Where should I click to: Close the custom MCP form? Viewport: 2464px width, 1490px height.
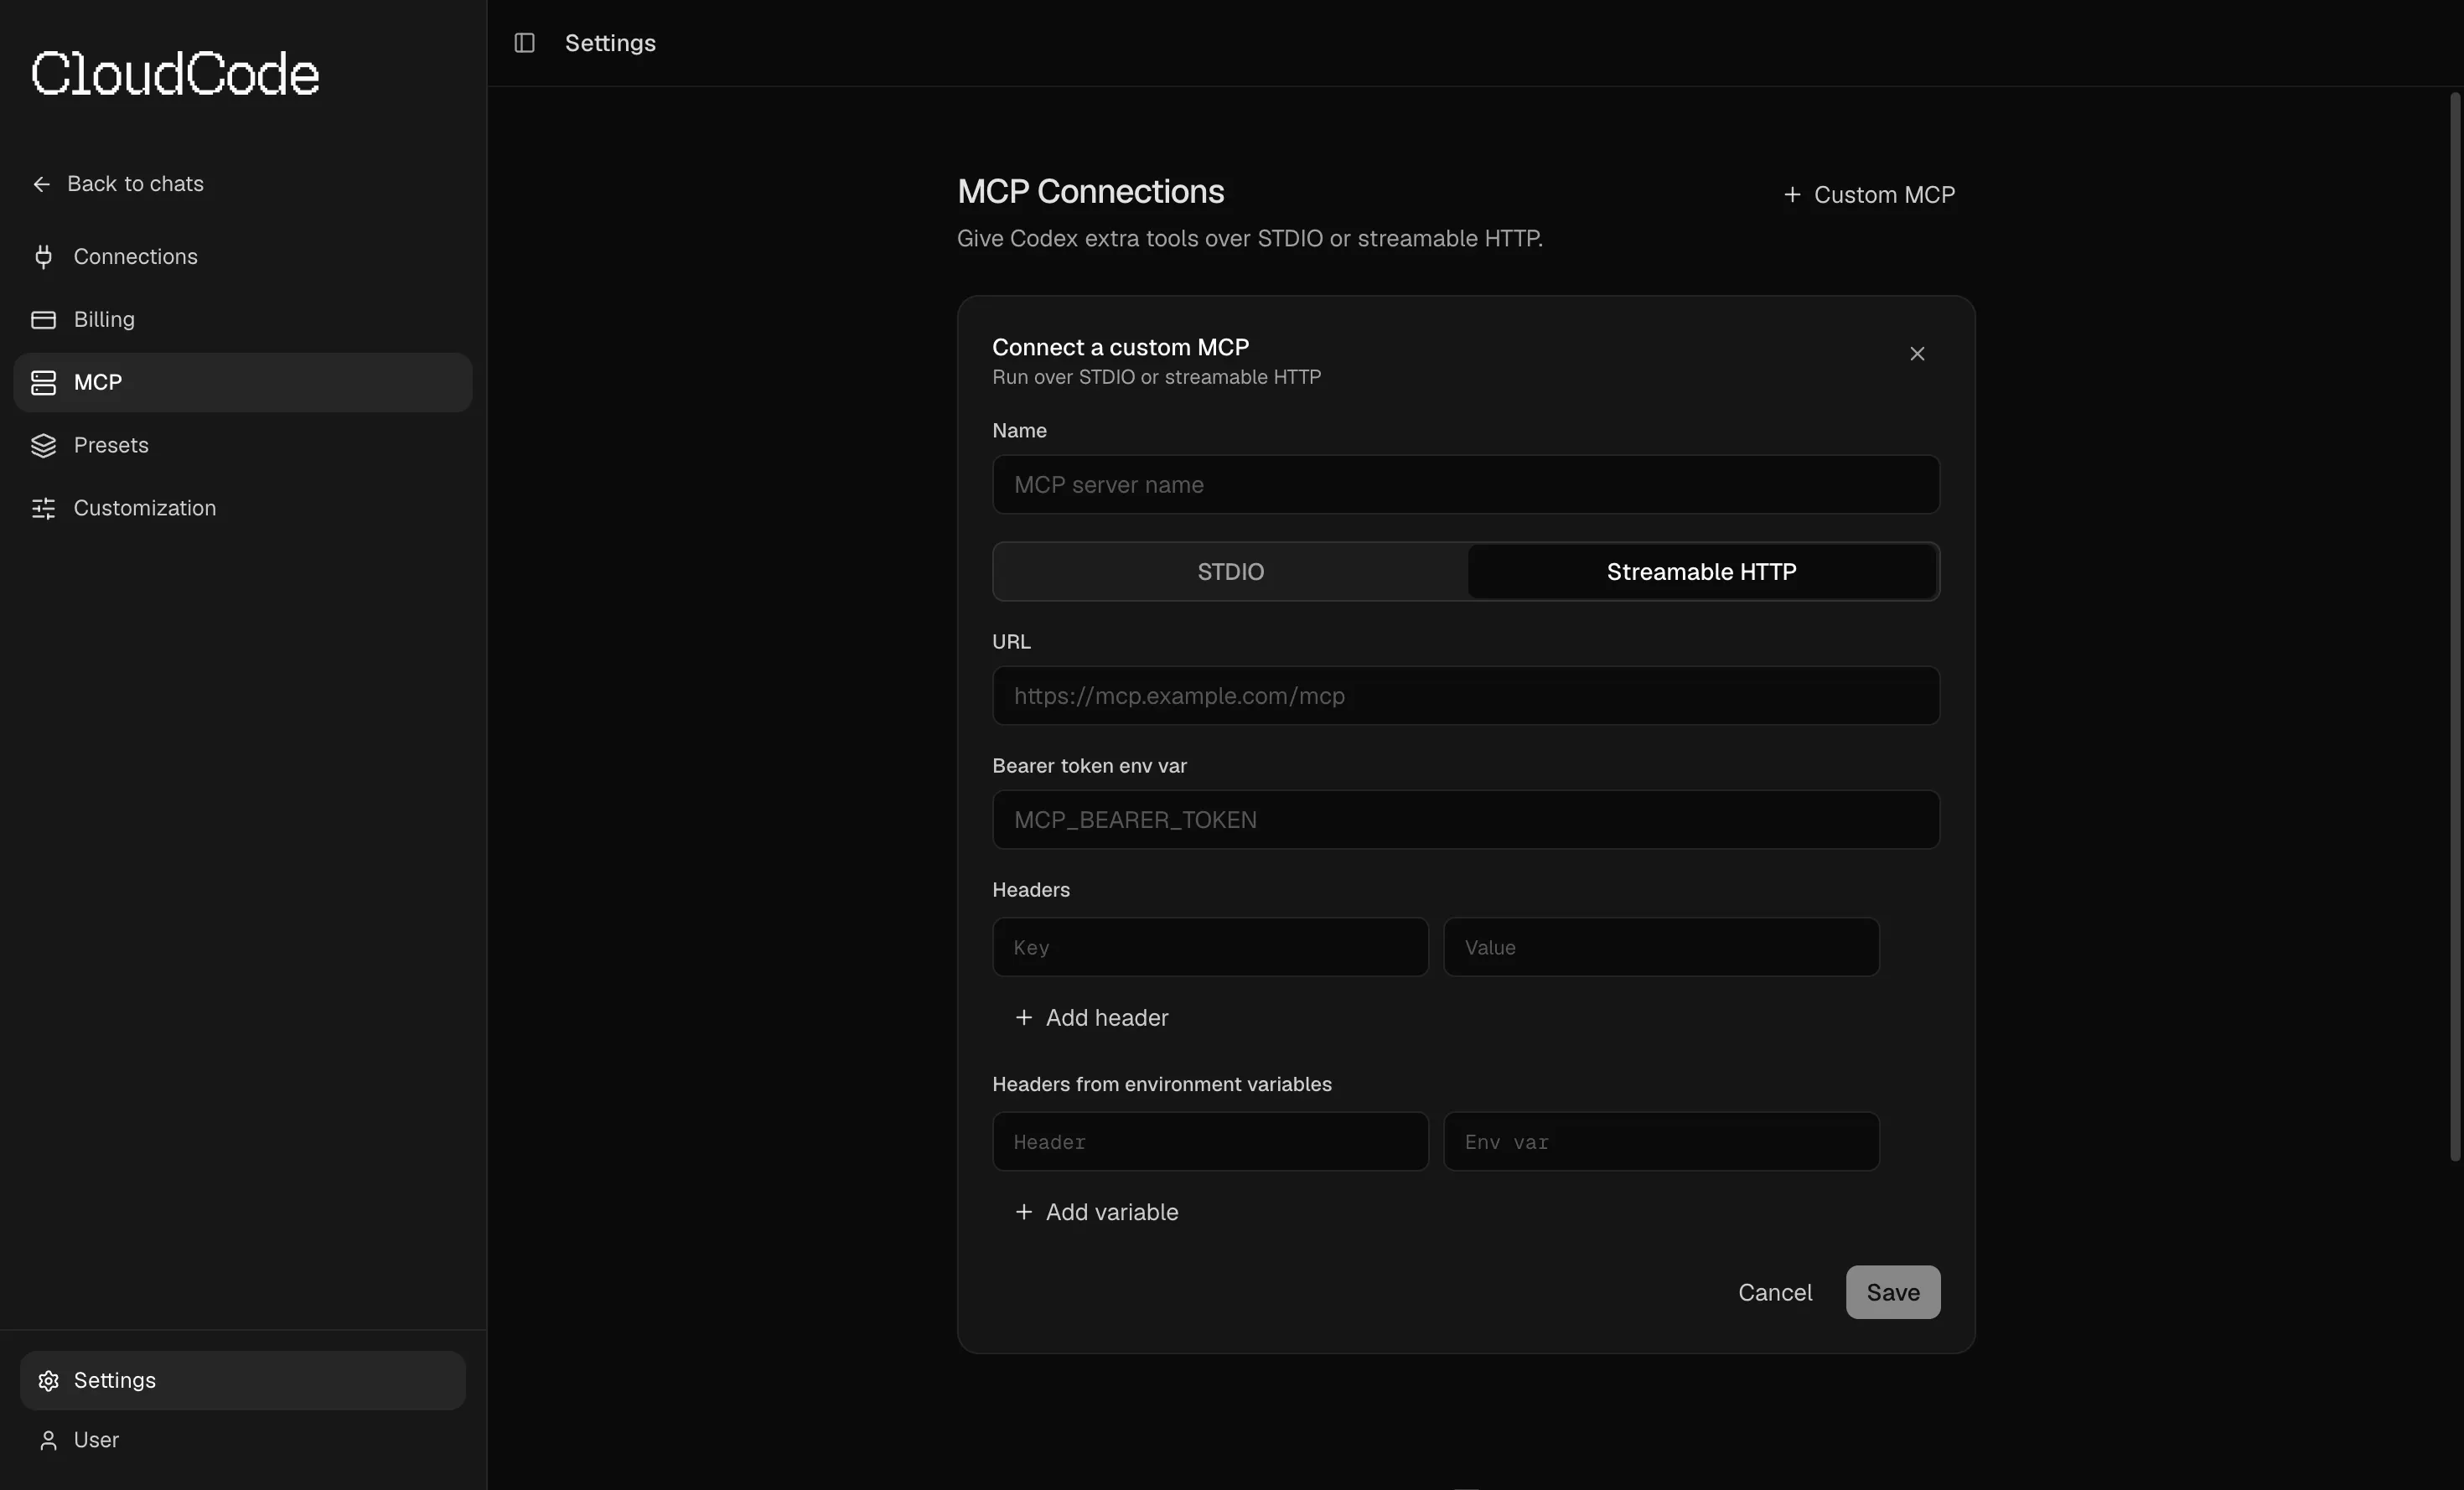point(1917,354)
